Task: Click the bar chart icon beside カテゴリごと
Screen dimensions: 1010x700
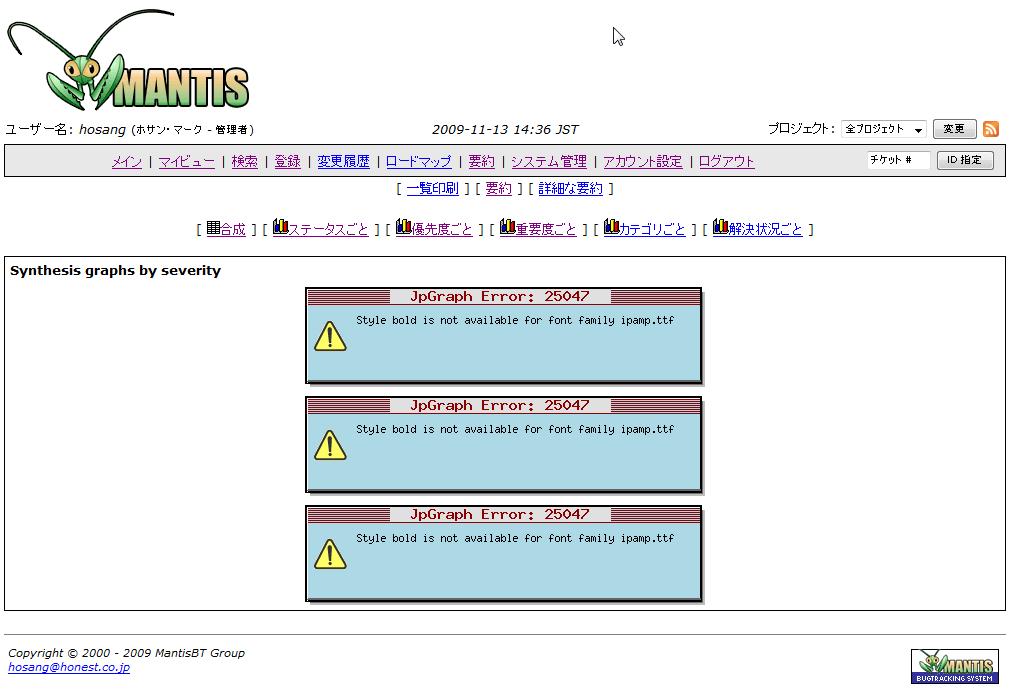Action: 611,228
